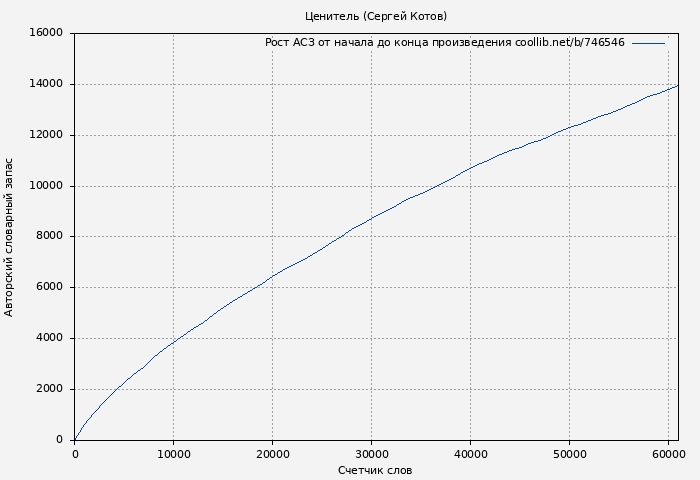
Task: Click the 30000 x-axis tick label
Action: click(x=371, y=454)
